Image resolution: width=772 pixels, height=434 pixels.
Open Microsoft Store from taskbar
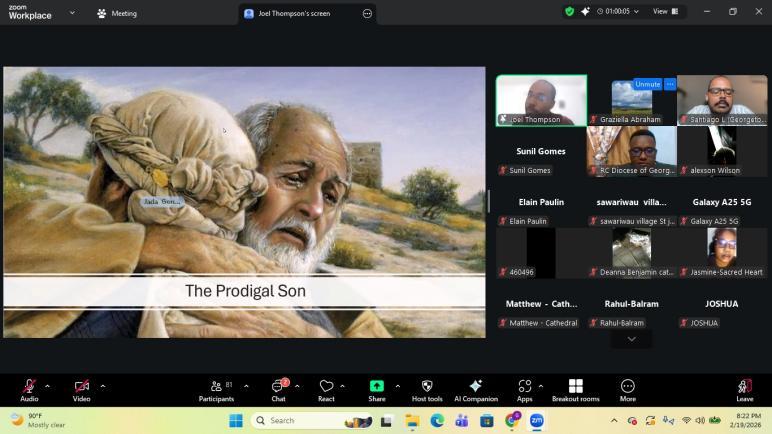pyautogui.click(x=487, y=421)
